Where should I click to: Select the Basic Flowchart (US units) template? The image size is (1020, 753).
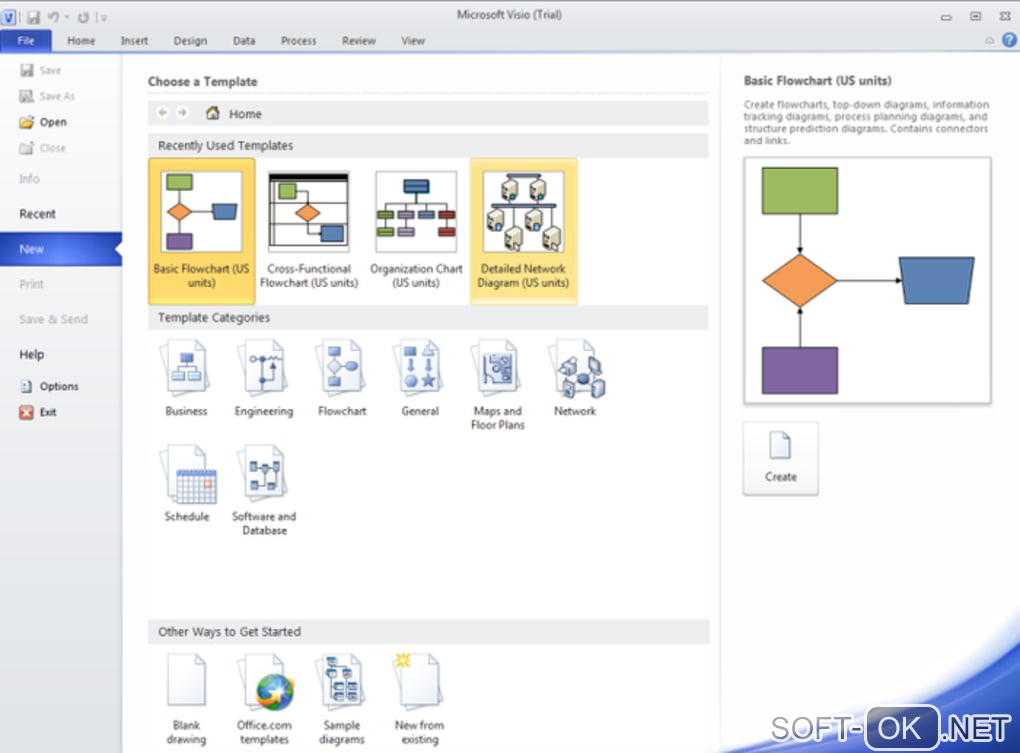(202, 231)
